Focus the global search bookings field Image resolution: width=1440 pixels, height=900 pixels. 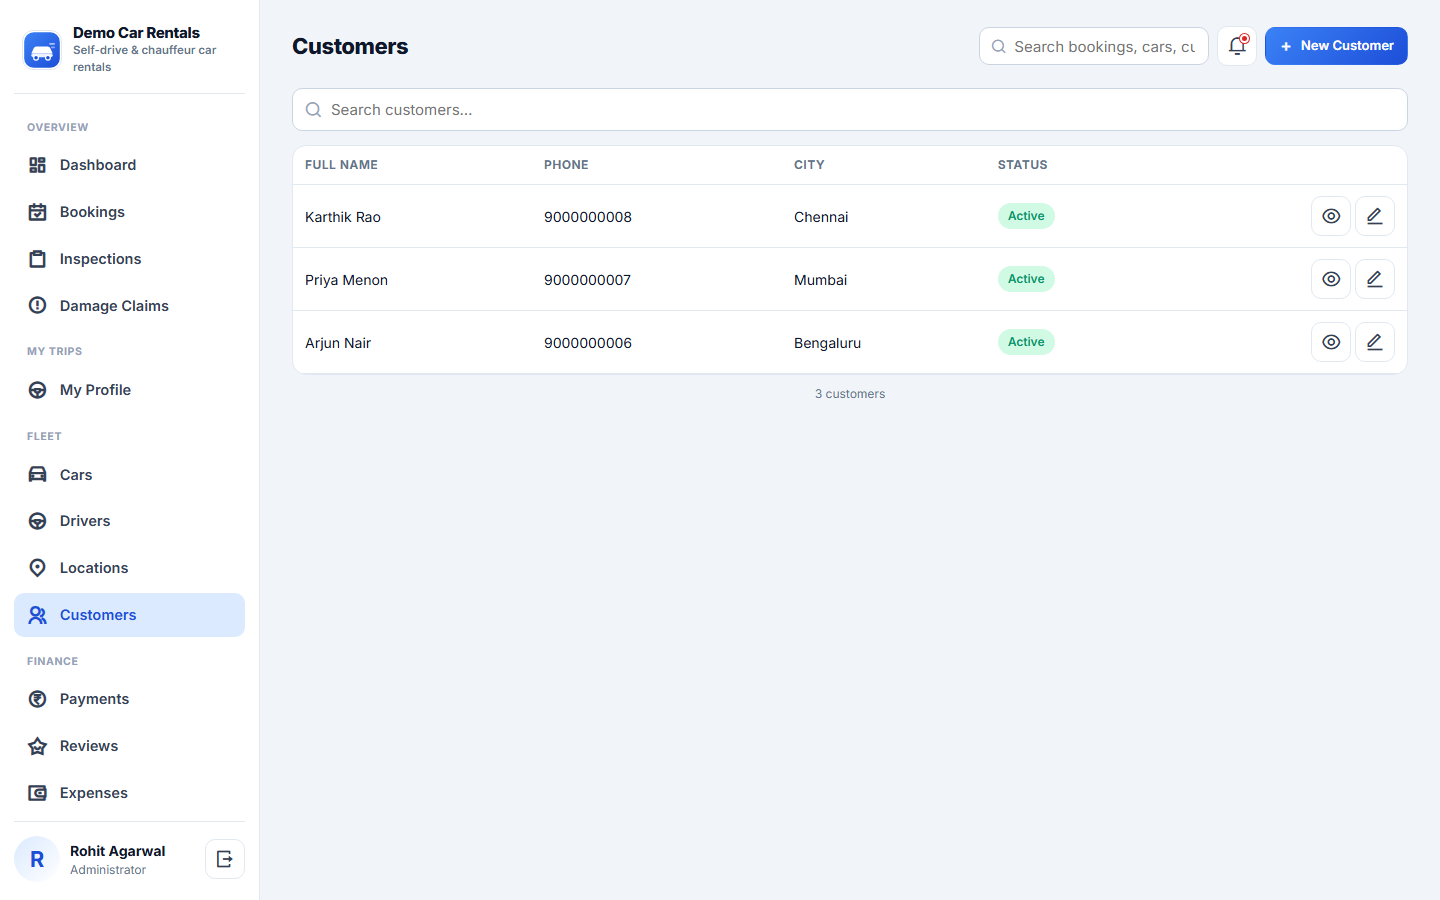point(1094,46)
